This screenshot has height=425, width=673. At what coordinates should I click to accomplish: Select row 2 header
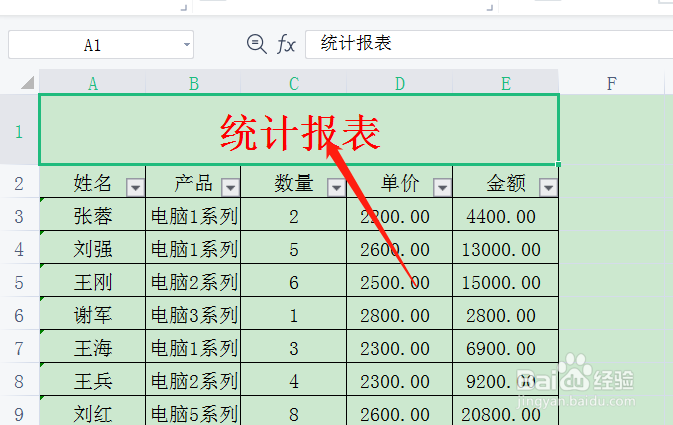(19, 183)
